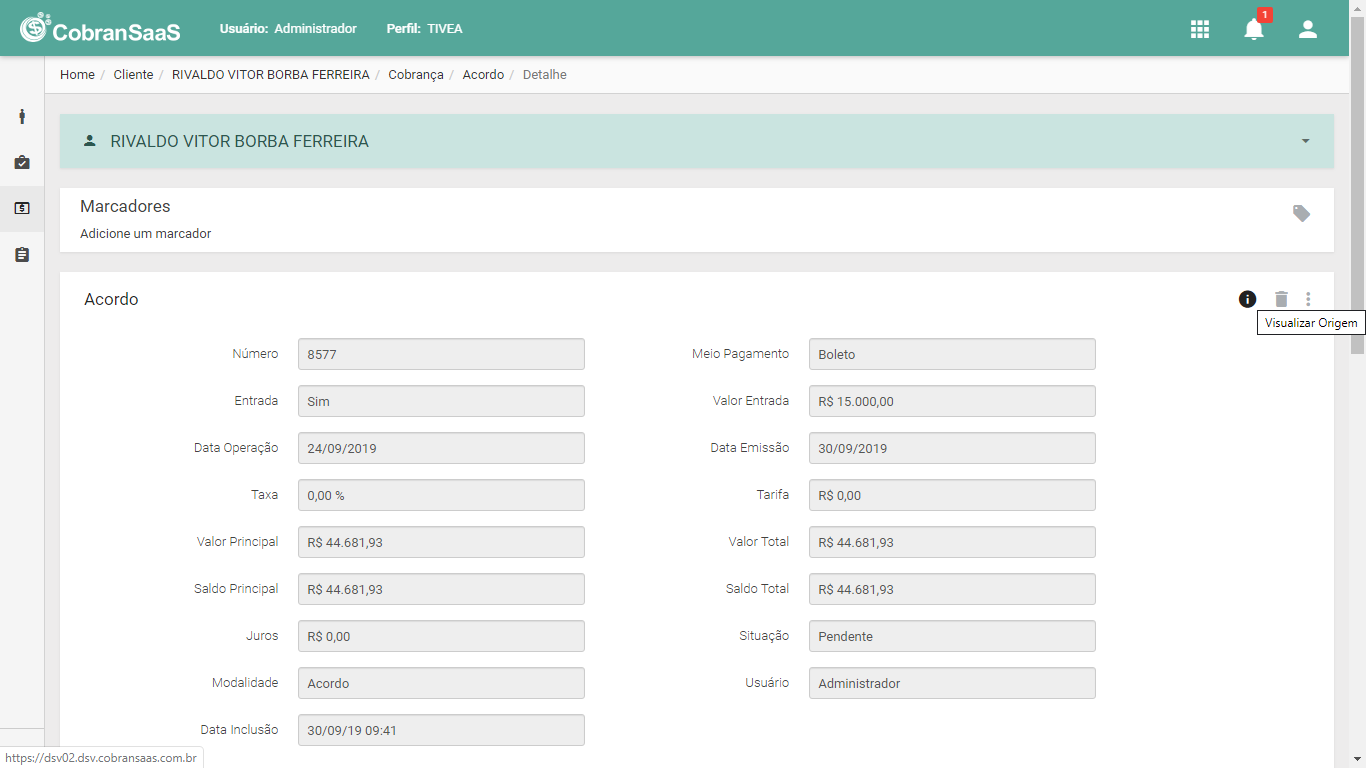Click the Visualizar Origem info icon
The height and width of the screenshot is (768, 1366).
click(1247, 299)
